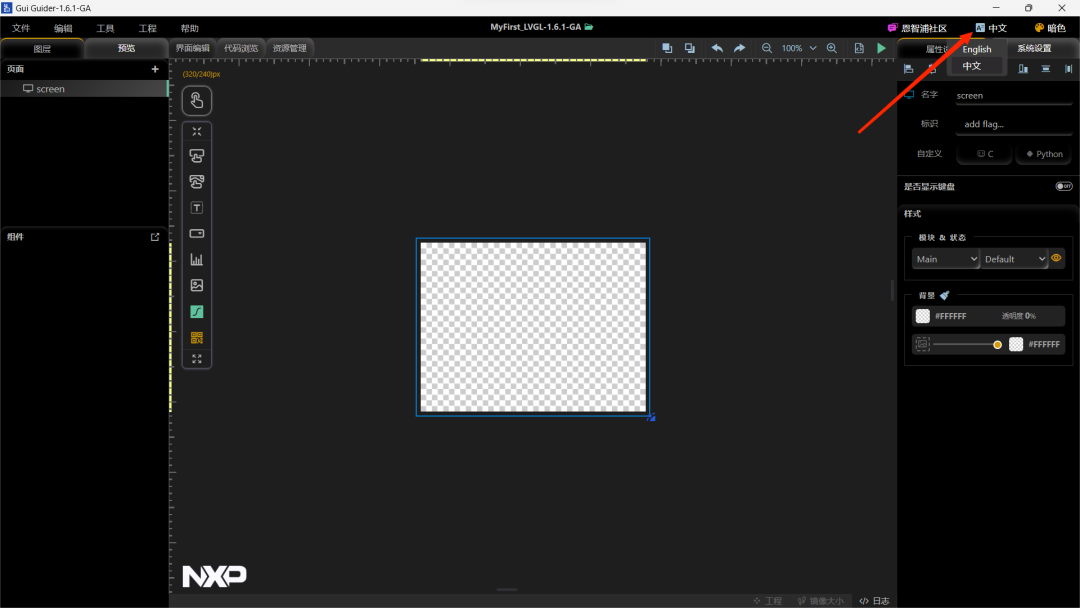1080x608 pixels.
Task: Open the green curve/animation widgets icon
Action: [196, 311]
